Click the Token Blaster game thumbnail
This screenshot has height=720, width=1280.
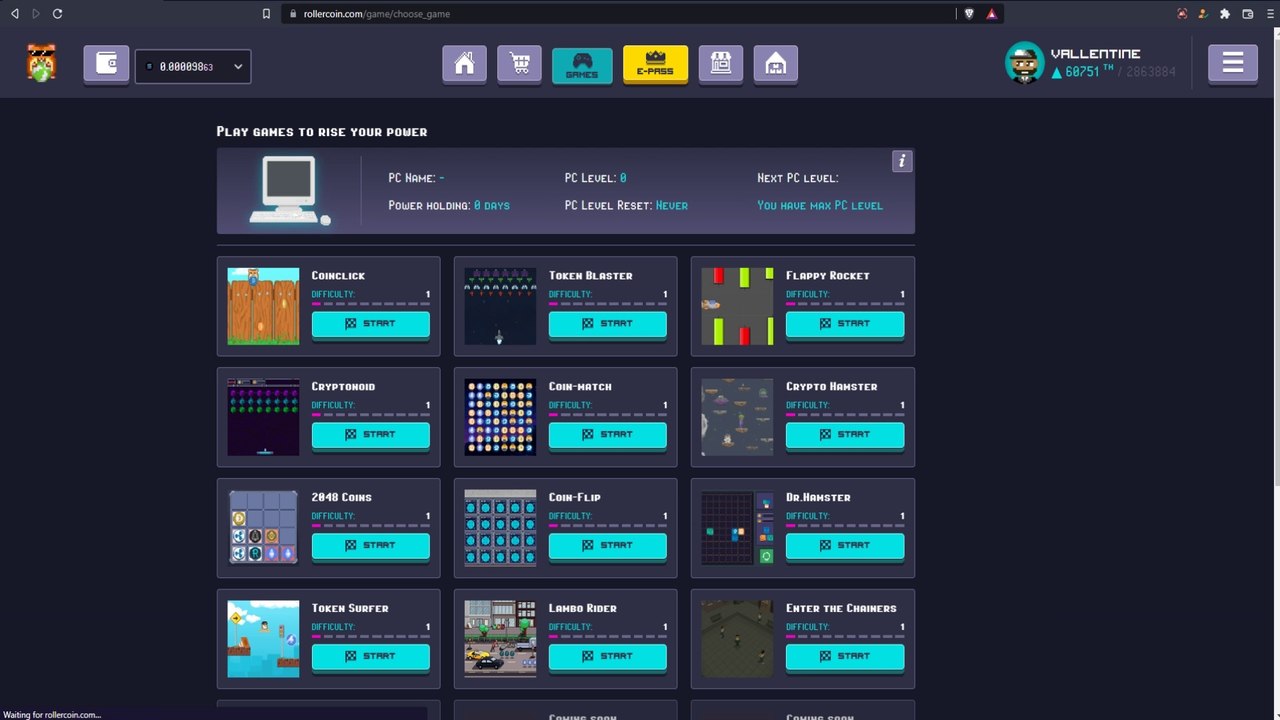coord(500,306)
